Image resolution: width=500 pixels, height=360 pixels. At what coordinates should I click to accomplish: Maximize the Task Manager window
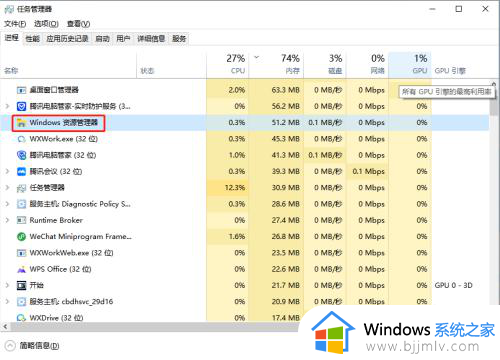click(x=459, y=9)
